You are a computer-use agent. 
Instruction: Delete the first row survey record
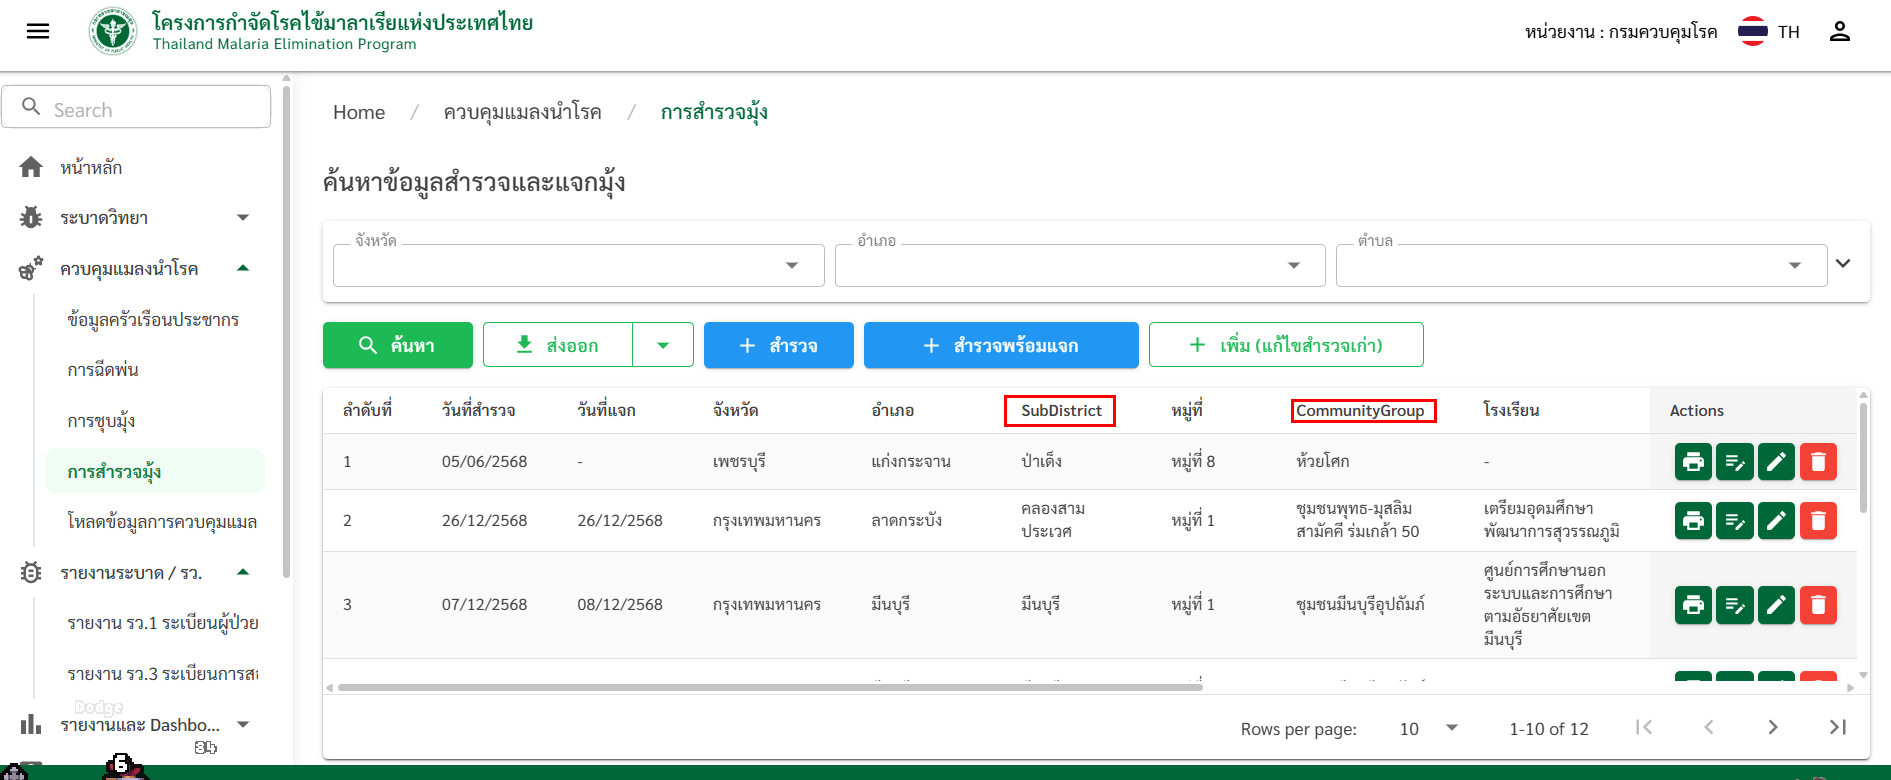[x=1818, y=462]
